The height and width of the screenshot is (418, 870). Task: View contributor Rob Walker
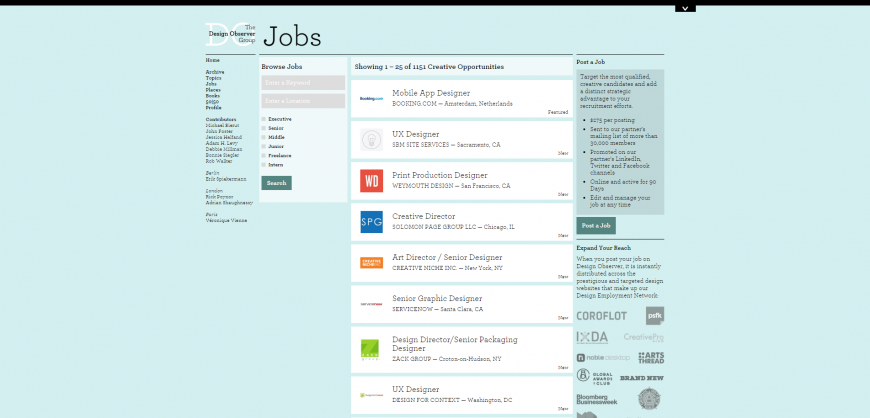[219, 162]
